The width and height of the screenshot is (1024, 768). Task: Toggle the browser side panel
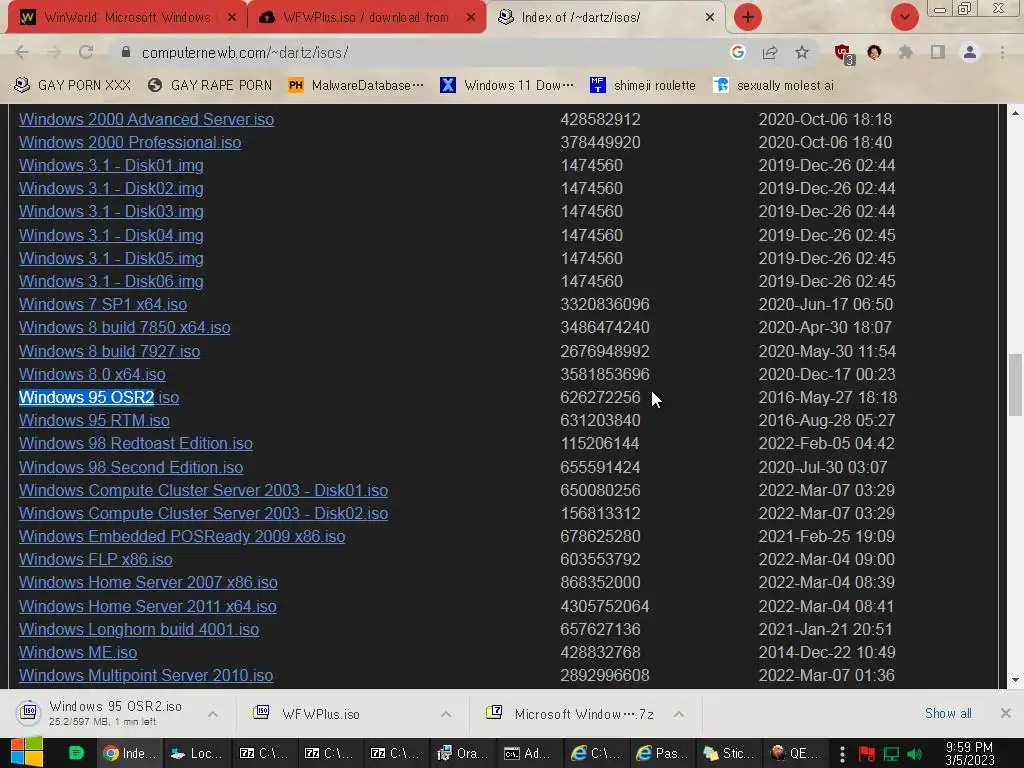point(938,52)
